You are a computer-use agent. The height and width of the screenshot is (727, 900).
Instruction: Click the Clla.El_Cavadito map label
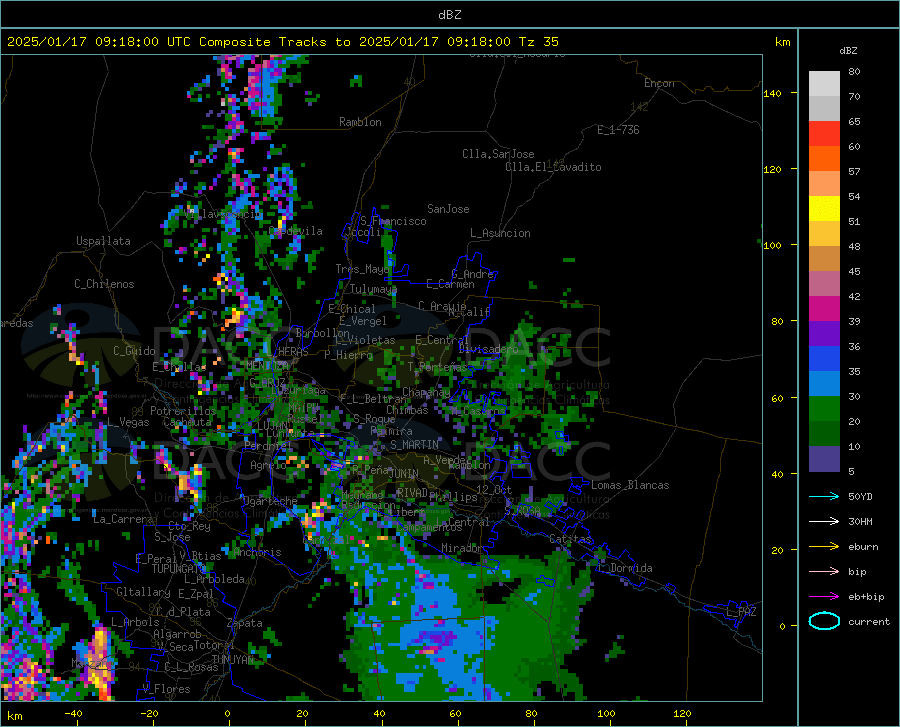pyautogui.click(x=553, y=167)
